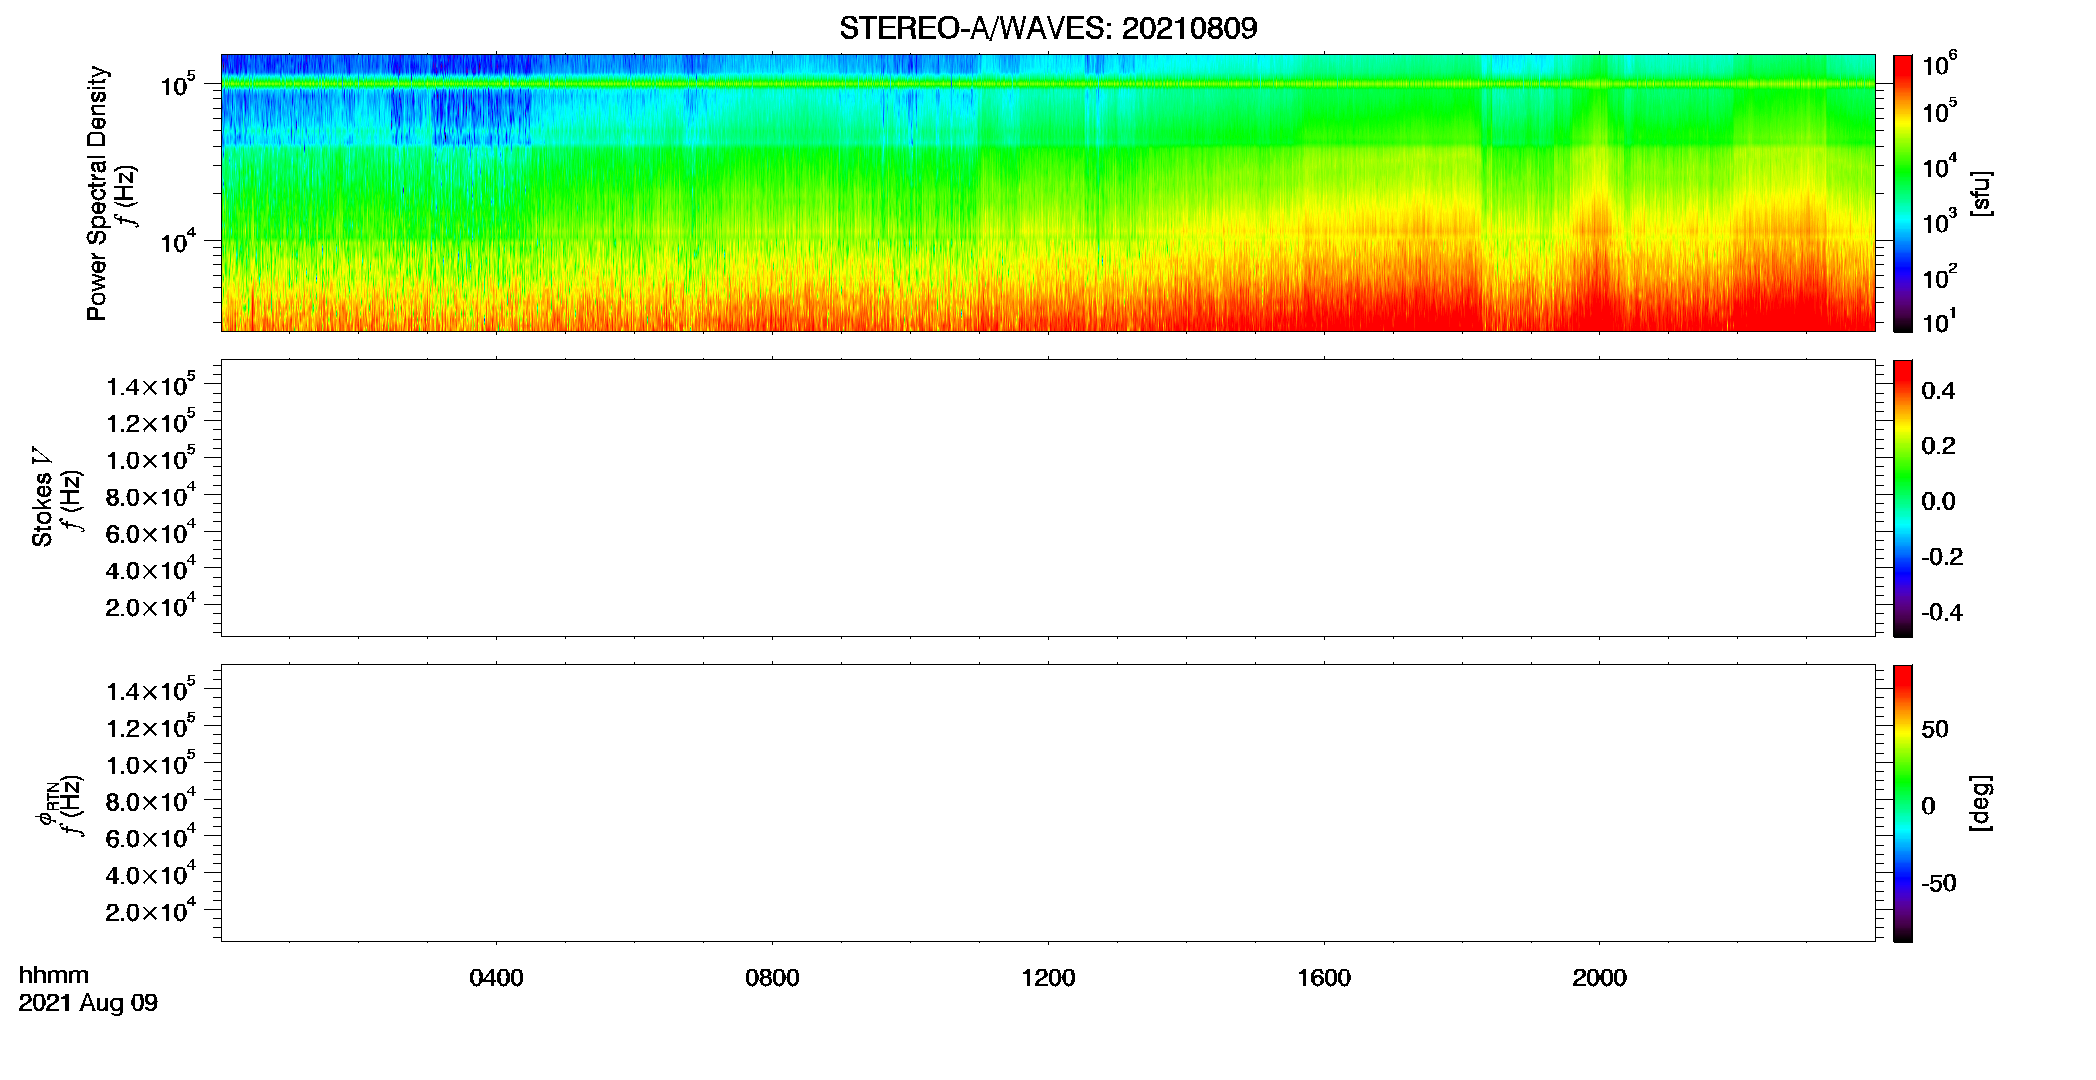Click the 0.0 label on Stokes color bar
This screenshot has width=2096, height=1080.
1938,502
